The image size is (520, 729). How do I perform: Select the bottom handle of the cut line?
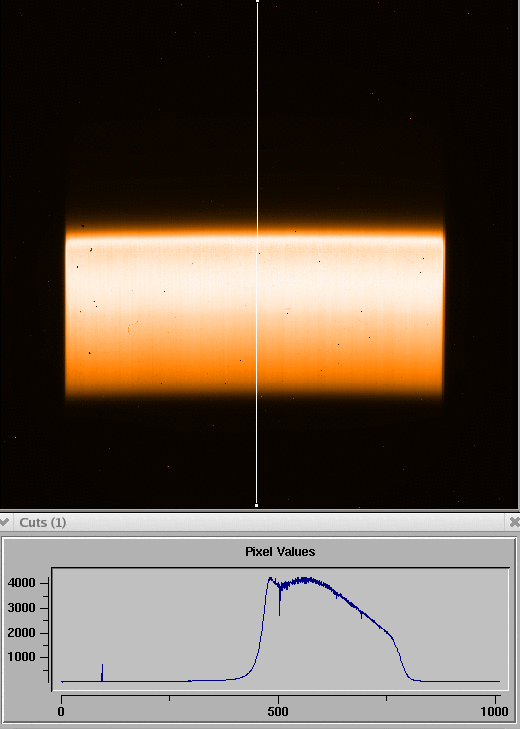coord(257,505)
